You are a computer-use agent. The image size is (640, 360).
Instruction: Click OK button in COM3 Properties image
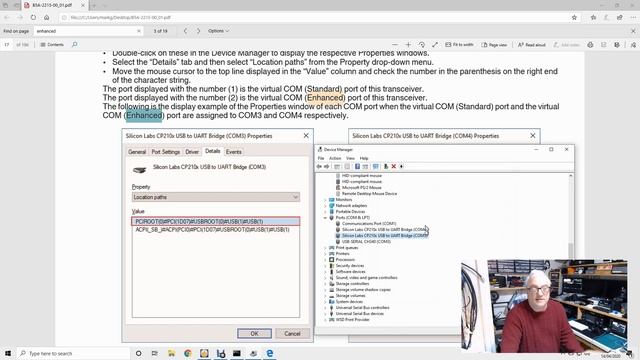[x=254, y=333]
